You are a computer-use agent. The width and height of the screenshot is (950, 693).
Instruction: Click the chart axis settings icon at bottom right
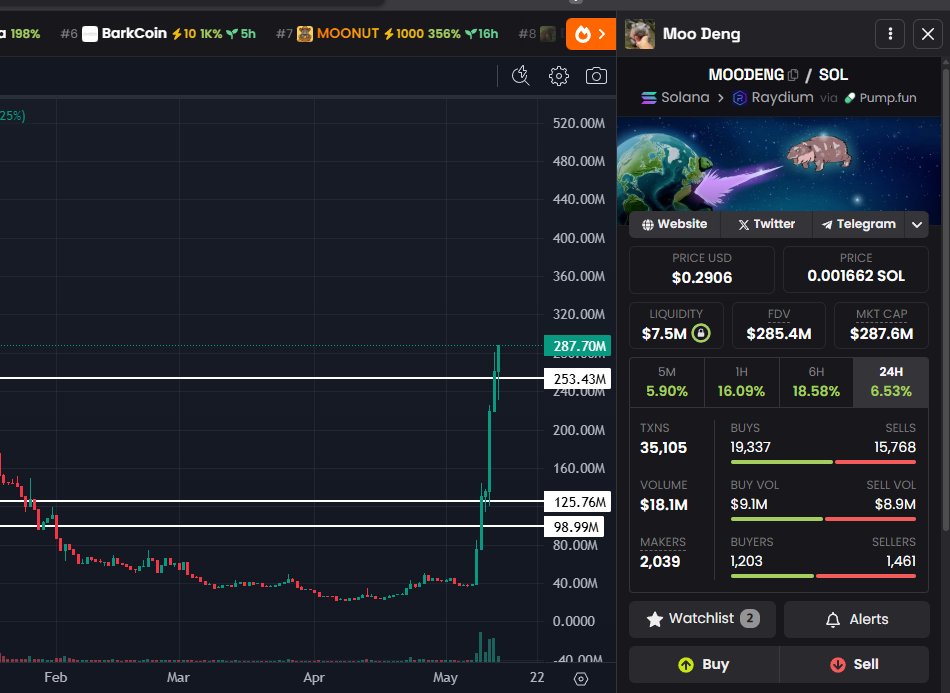coord(580,678)
